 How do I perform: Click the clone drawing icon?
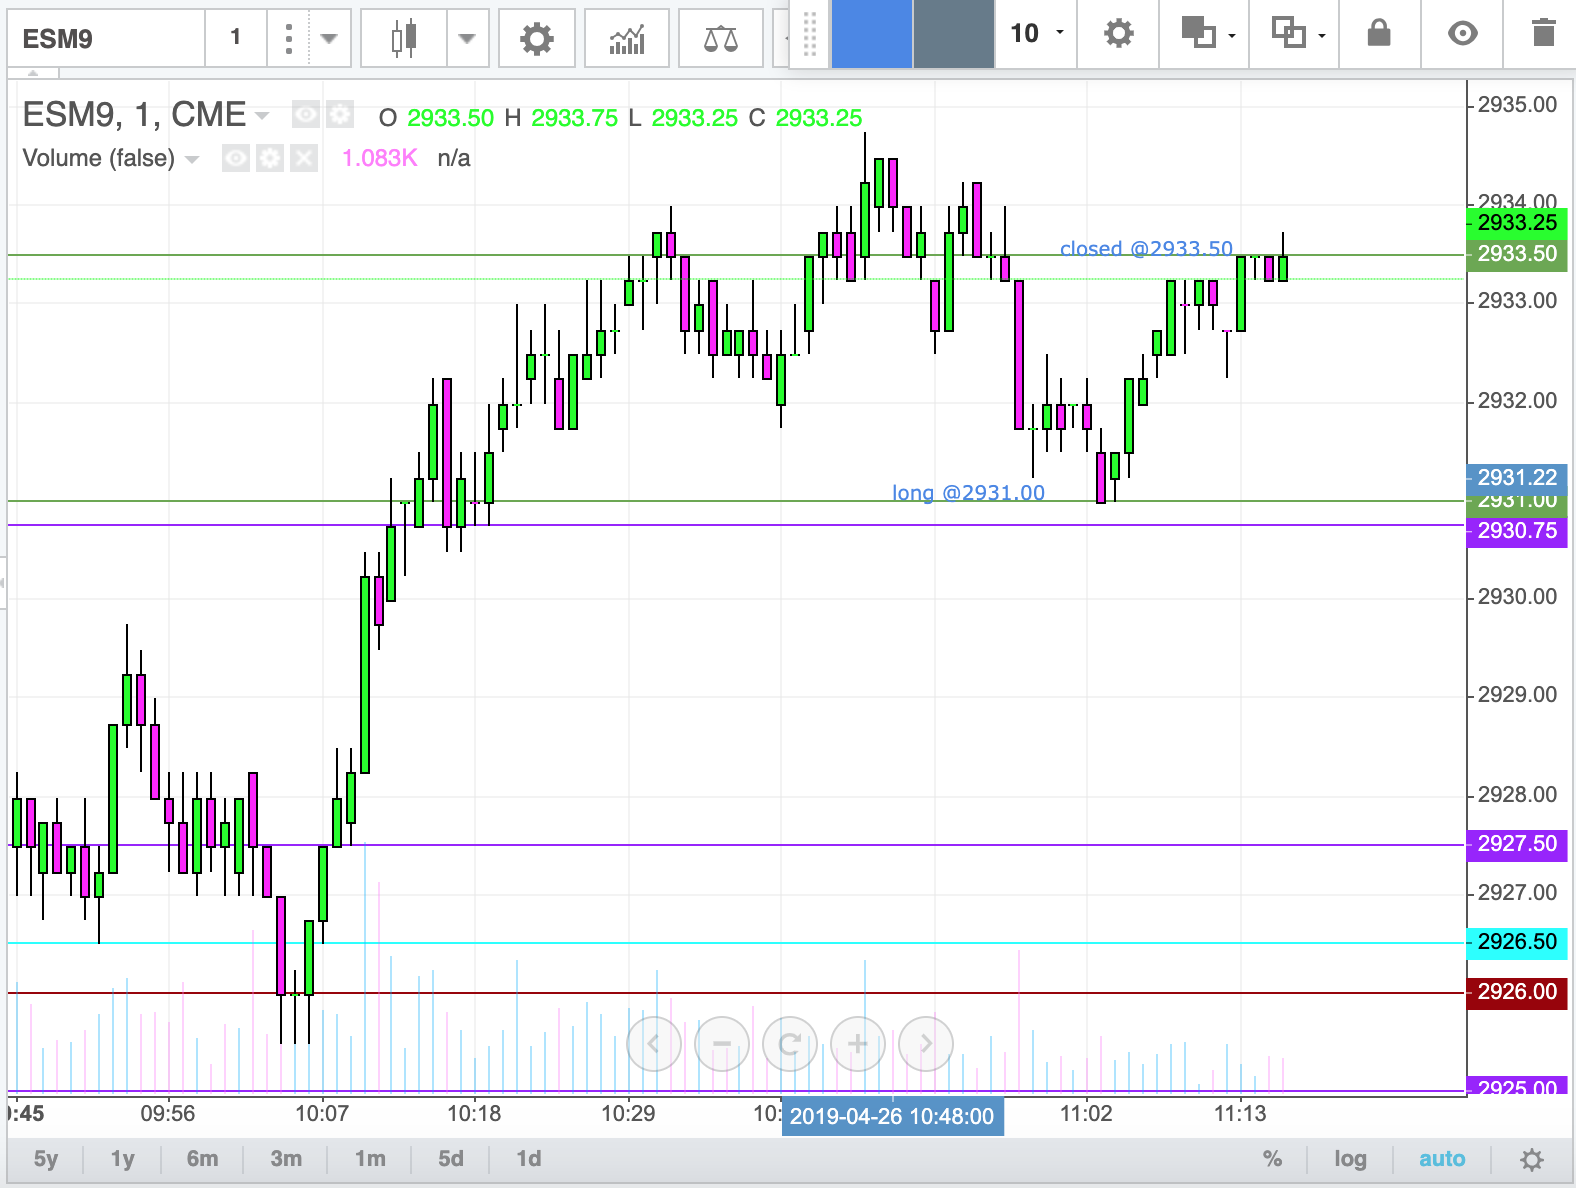1288,33
